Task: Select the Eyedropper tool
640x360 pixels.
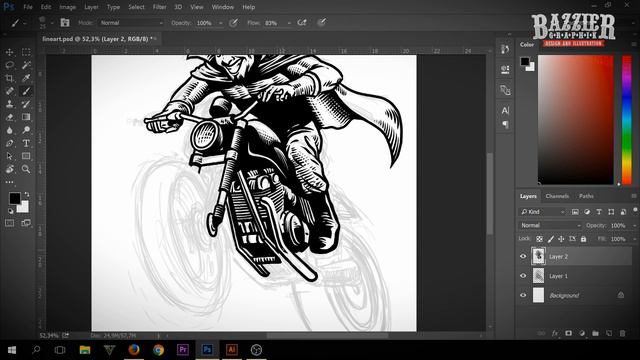Action: 26,78
